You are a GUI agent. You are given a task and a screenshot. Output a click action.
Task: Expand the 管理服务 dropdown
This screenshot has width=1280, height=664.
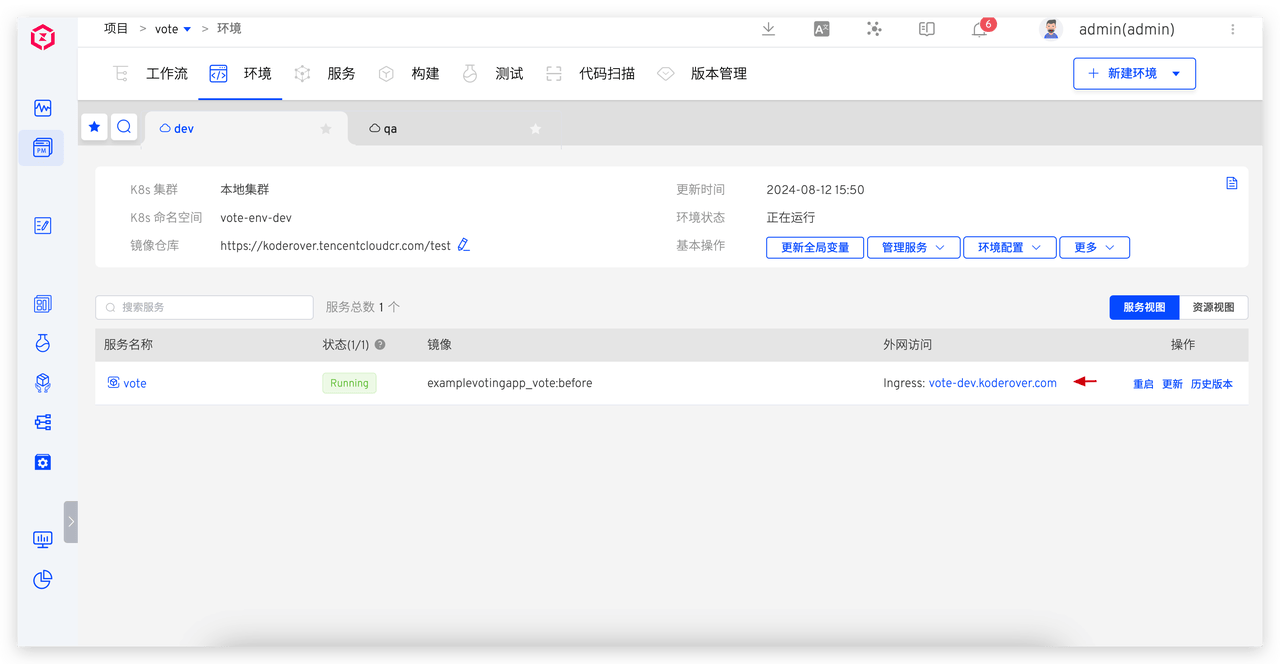click(913, 247)
